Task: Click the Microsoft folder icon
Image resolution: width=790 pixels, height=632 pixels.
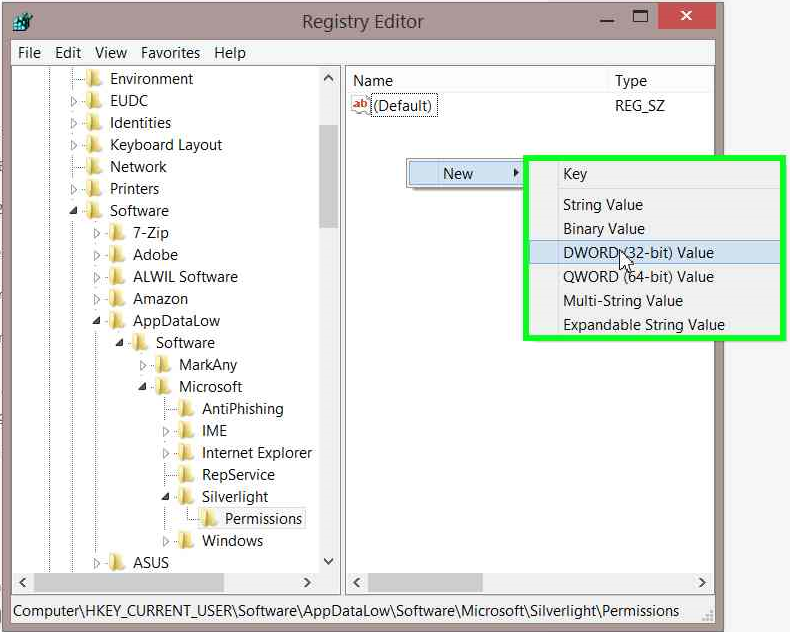Action: tap(163, 387)
